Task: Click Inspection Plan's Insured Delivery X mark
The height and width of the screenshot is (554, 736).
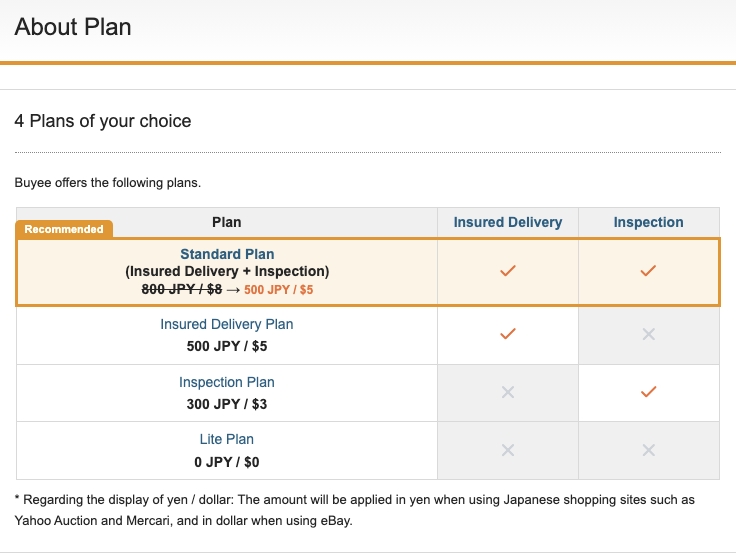Action: (x=508, y=392)
